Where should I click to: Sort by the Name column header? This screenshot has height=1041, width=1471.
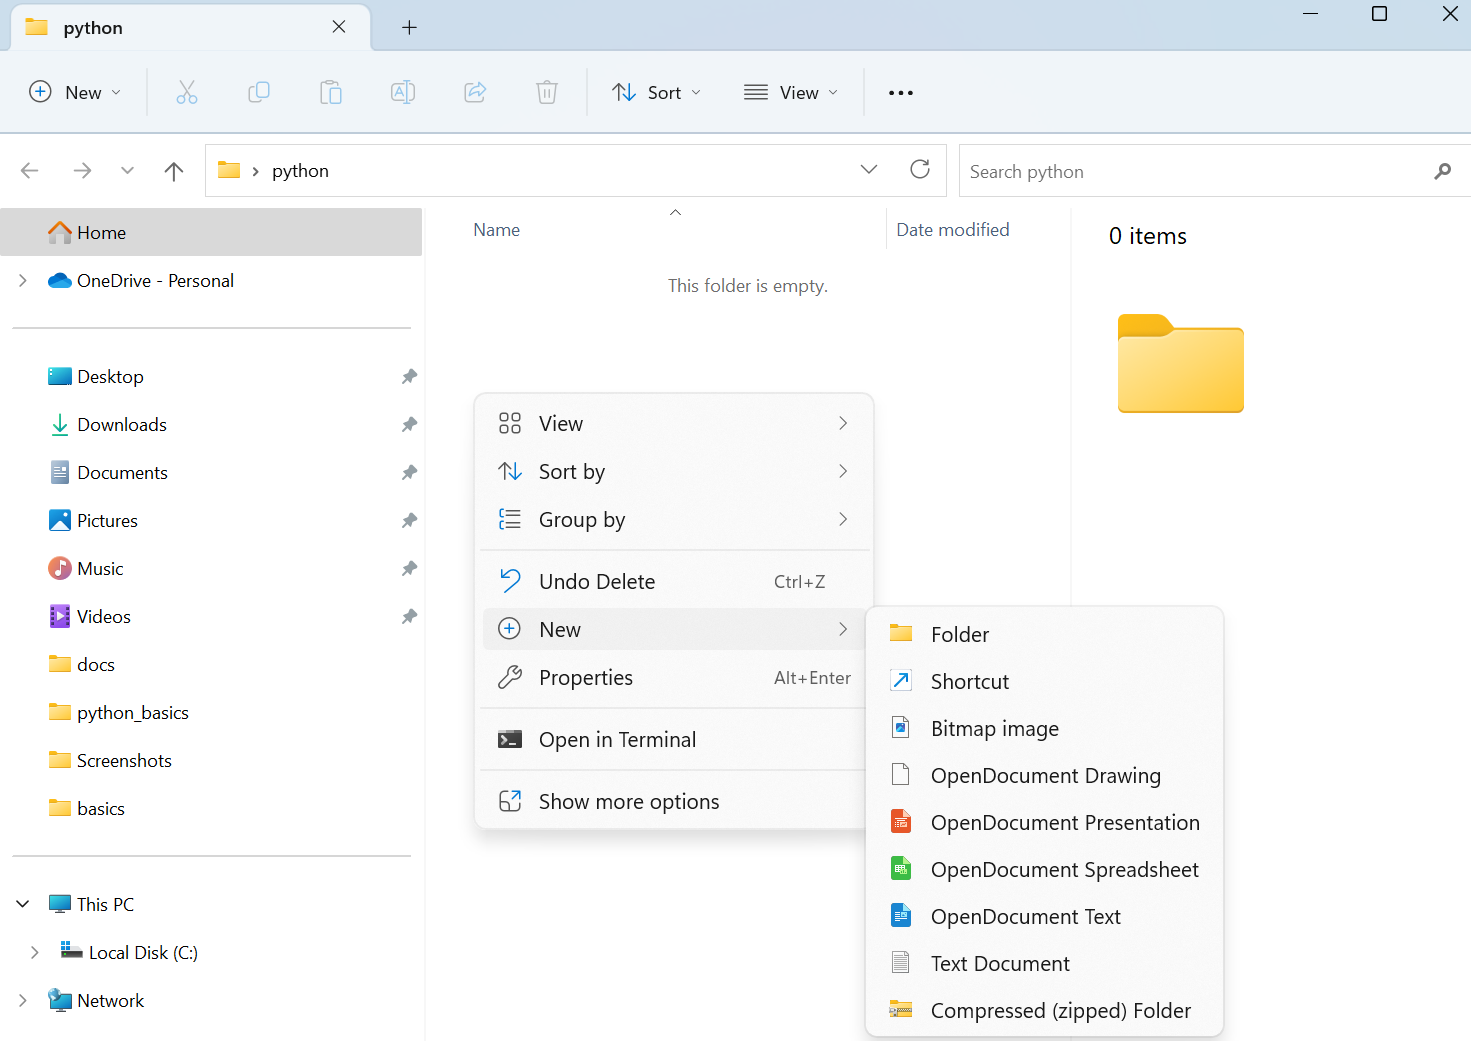(x=497, y=230)
